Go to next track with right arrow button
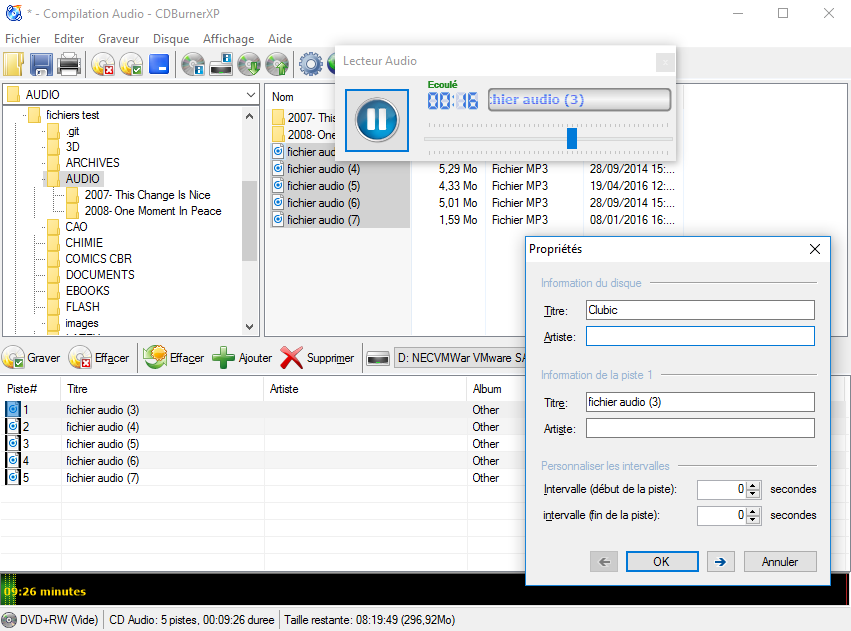This screenshot has height=631, width=851. (x=719, y=561)
